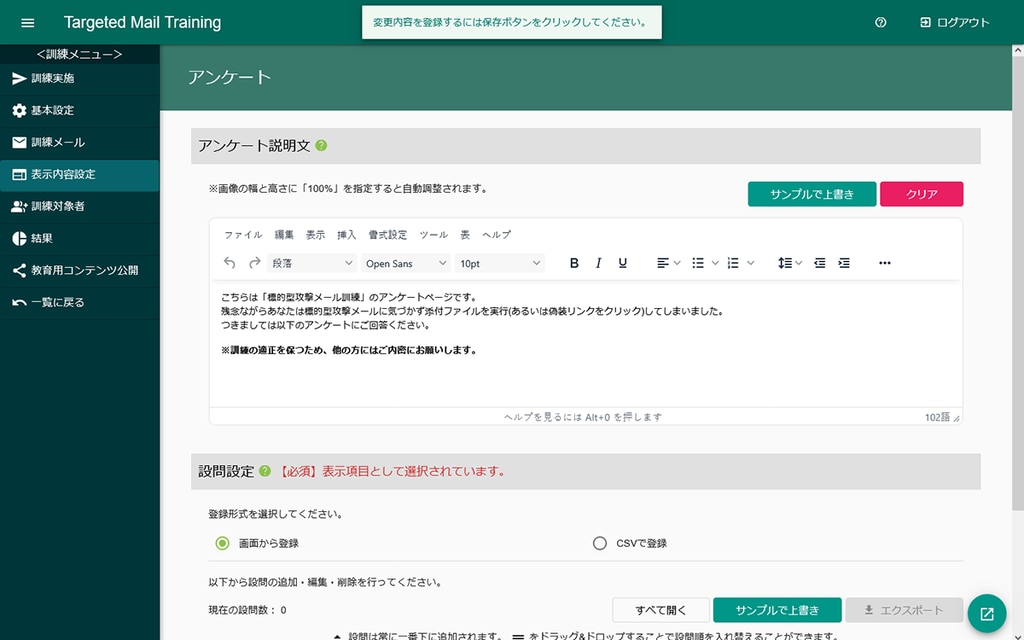Image resolution: width=1024 pixels, height=640 pixels.
Task: Open the editor 表 menu
Action: [465, 234]
